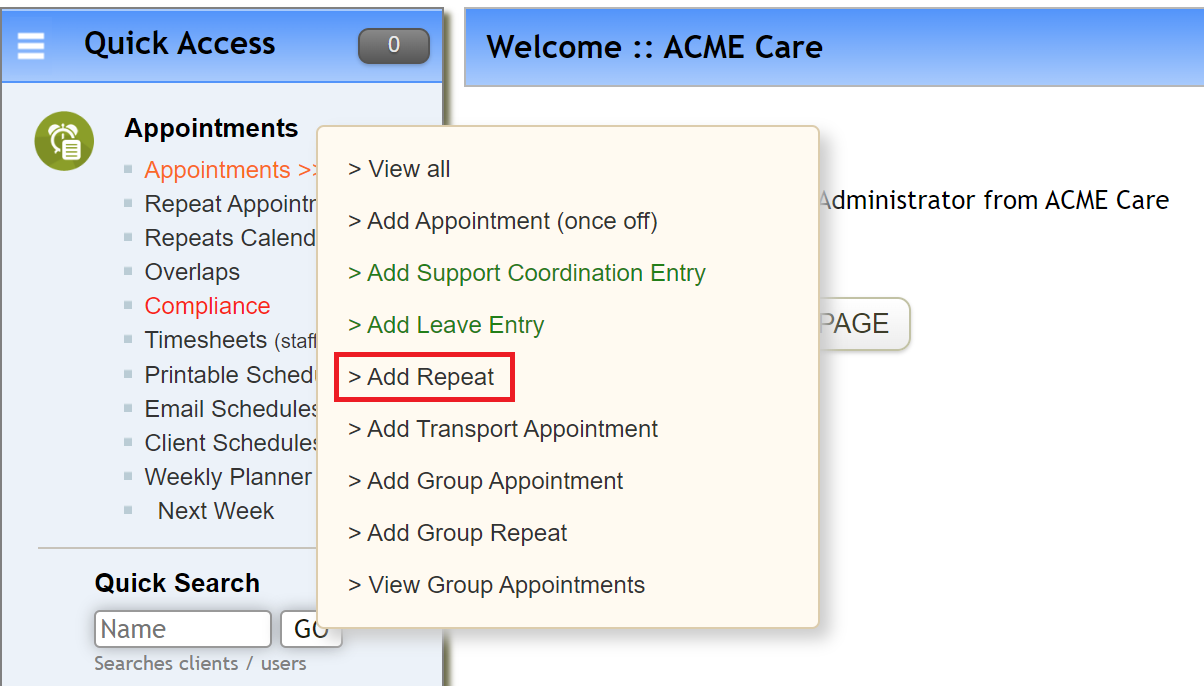Click the notification counter showing 0
Viewport: 1204px width, 686px height.
(x=393, y=44)
